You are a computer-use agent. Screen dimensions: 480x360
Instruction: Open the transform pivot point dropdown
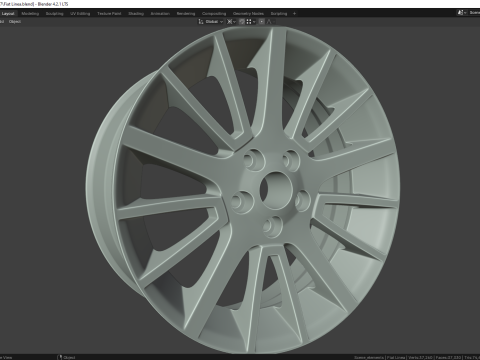tap(231, 22)
